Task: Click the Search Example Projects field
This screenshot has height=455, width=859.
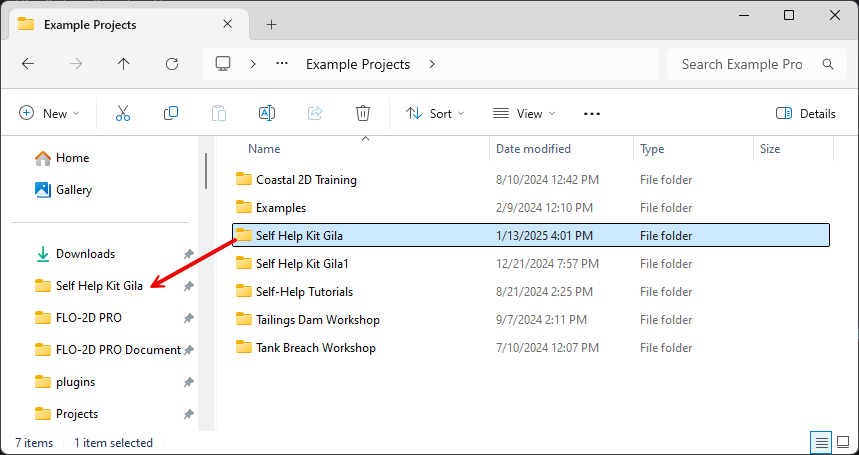Action: coord(742,64)
